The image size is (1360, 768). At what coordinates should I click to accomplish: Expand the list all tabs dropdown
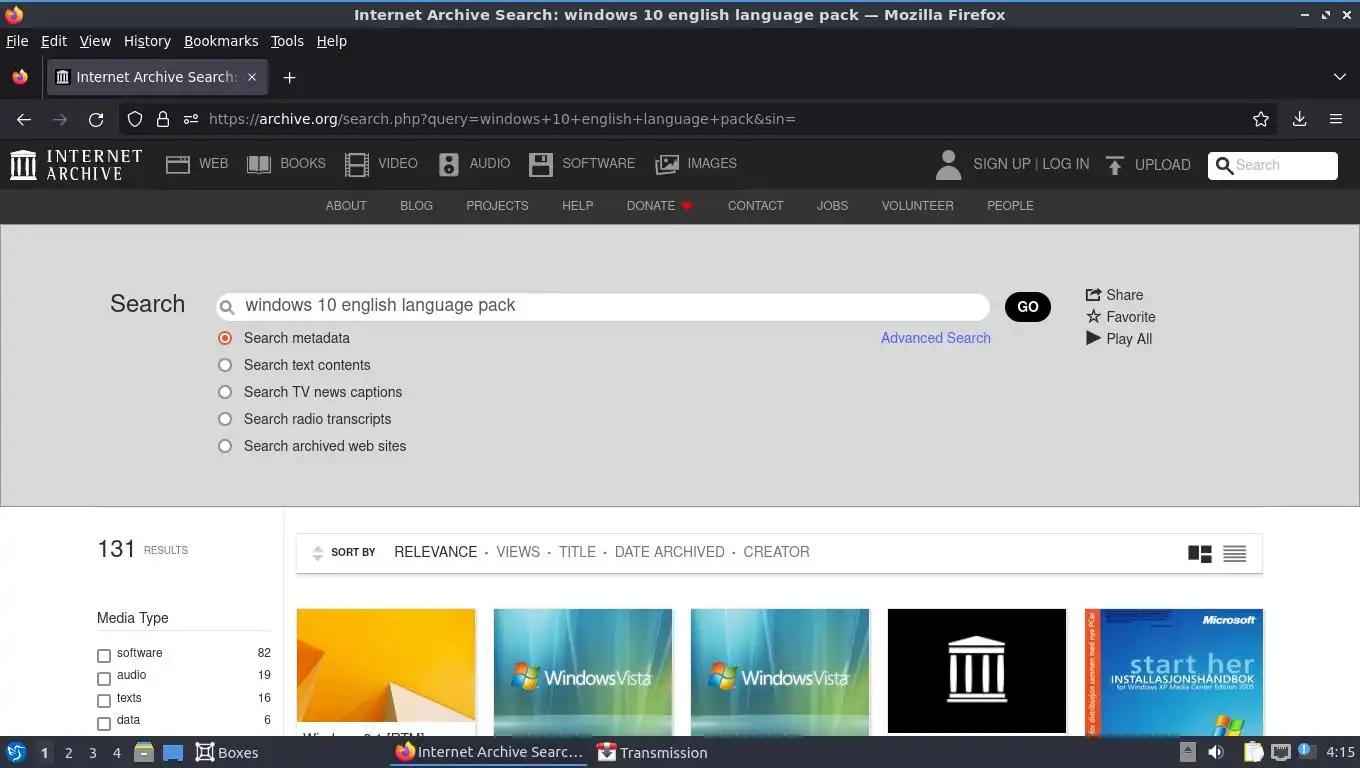point(1340,77)
